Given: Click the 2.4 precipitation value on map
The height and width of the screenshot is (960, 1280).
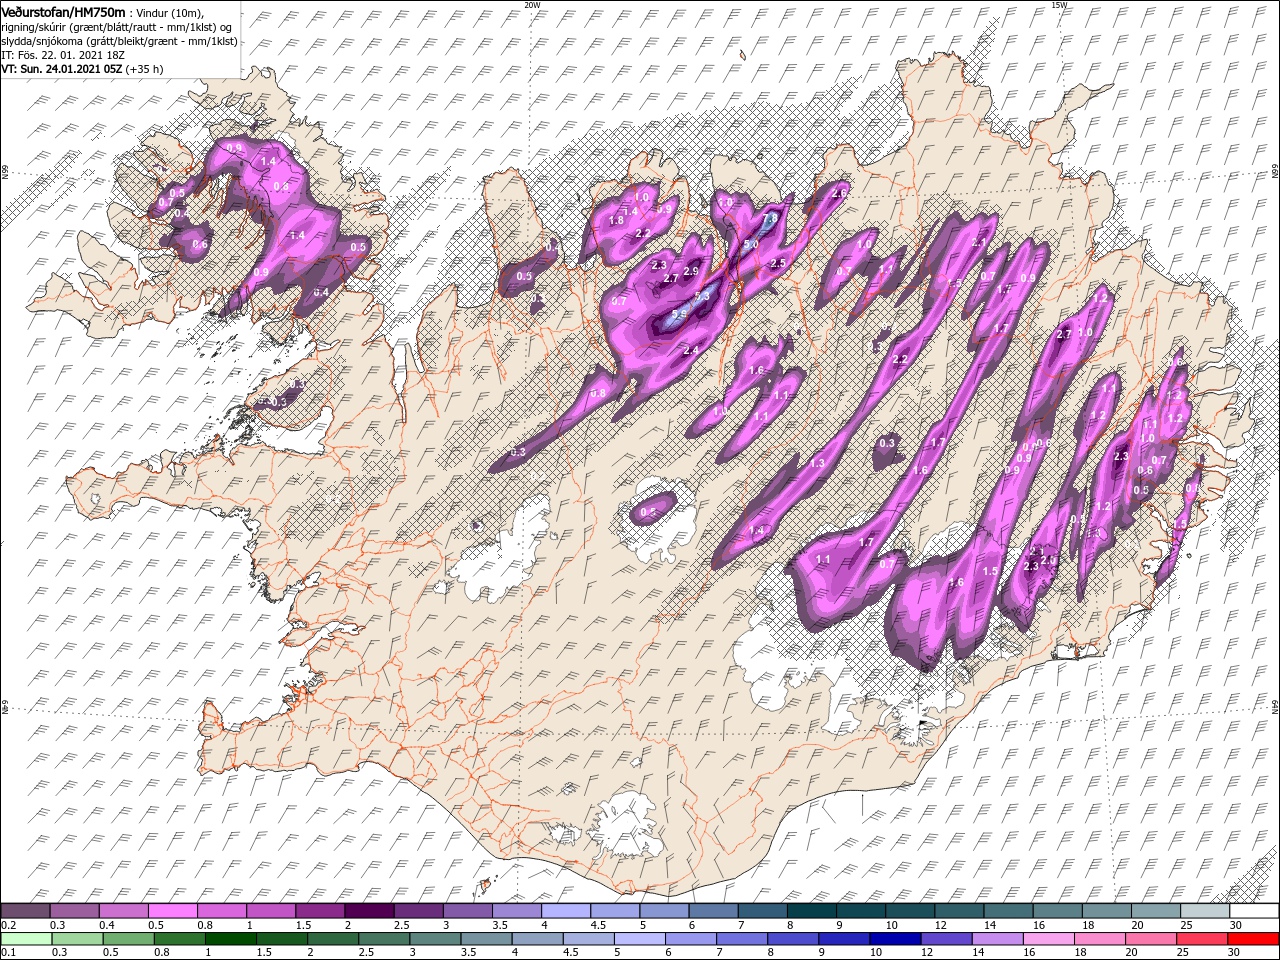Looking at the screenshot, I should coord(690,350).
